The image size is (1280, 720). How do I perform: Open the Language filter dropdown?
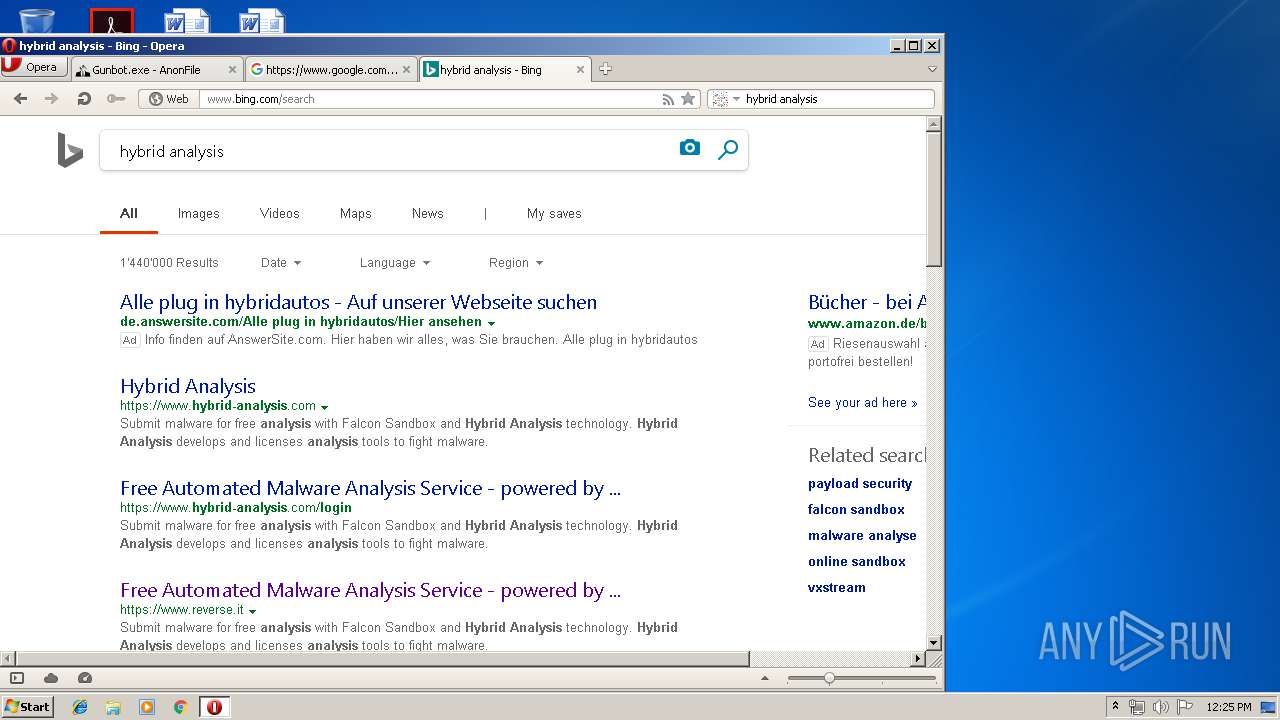pyautogui.click(x=395, y=263)
